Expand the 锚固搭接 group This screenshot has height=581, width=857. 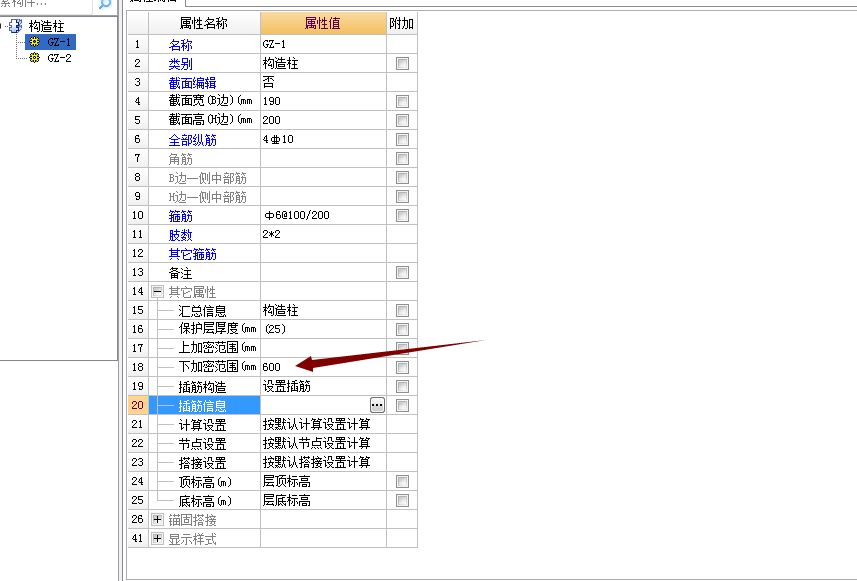point(157,519)
